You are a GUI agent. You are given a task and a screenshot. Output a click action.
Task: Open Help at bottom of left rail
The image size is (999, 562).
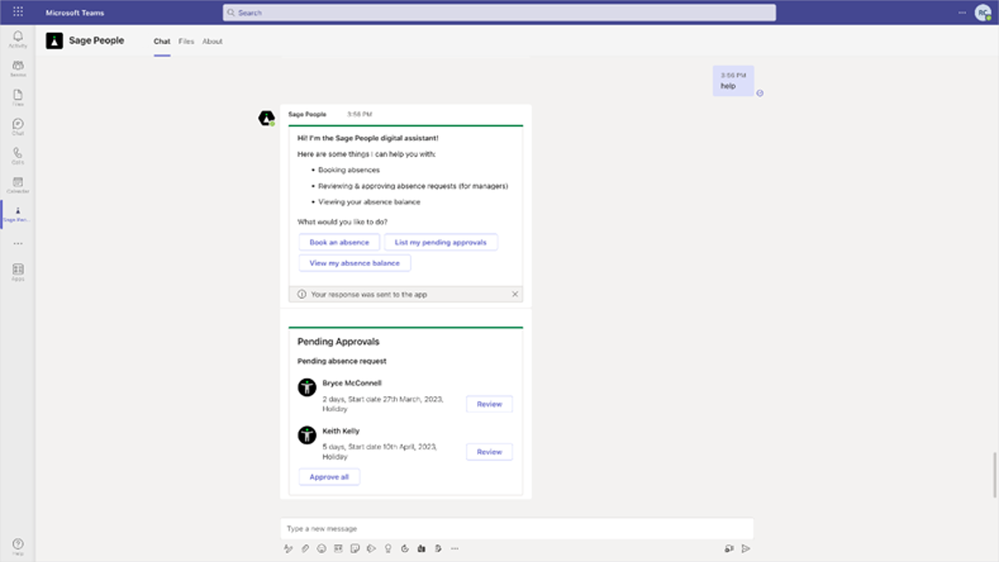point(18,547)
